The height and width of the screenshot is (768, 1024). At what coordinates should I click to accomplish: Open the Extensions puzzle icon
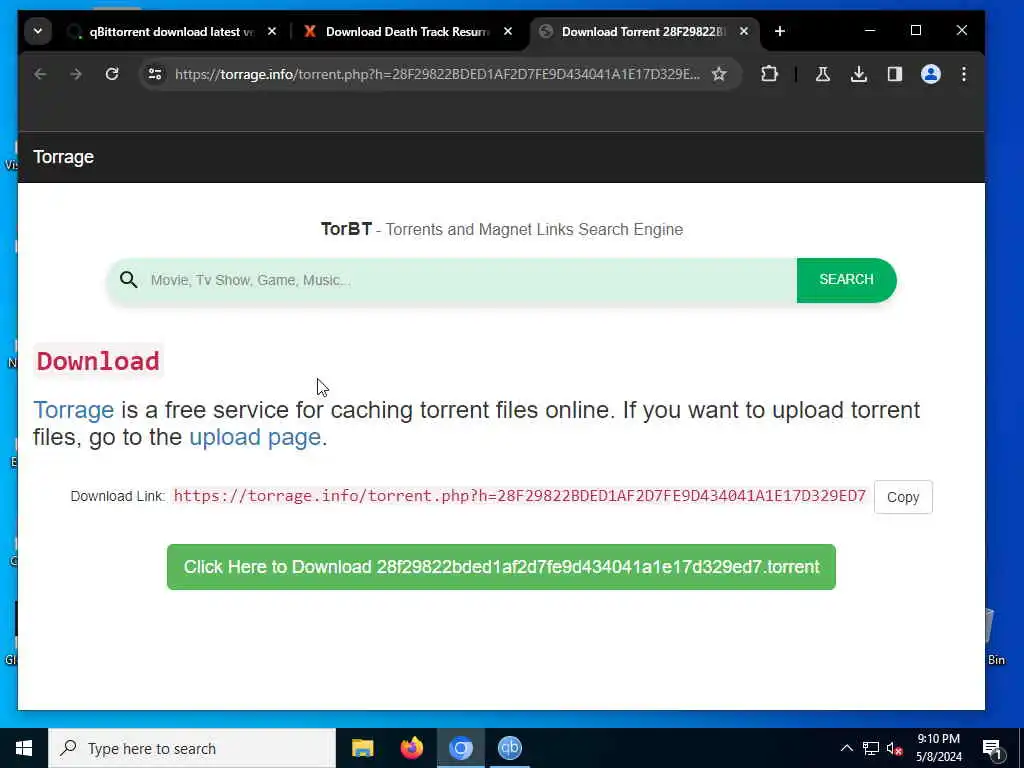pyautogui.click(x=769, y=74)
